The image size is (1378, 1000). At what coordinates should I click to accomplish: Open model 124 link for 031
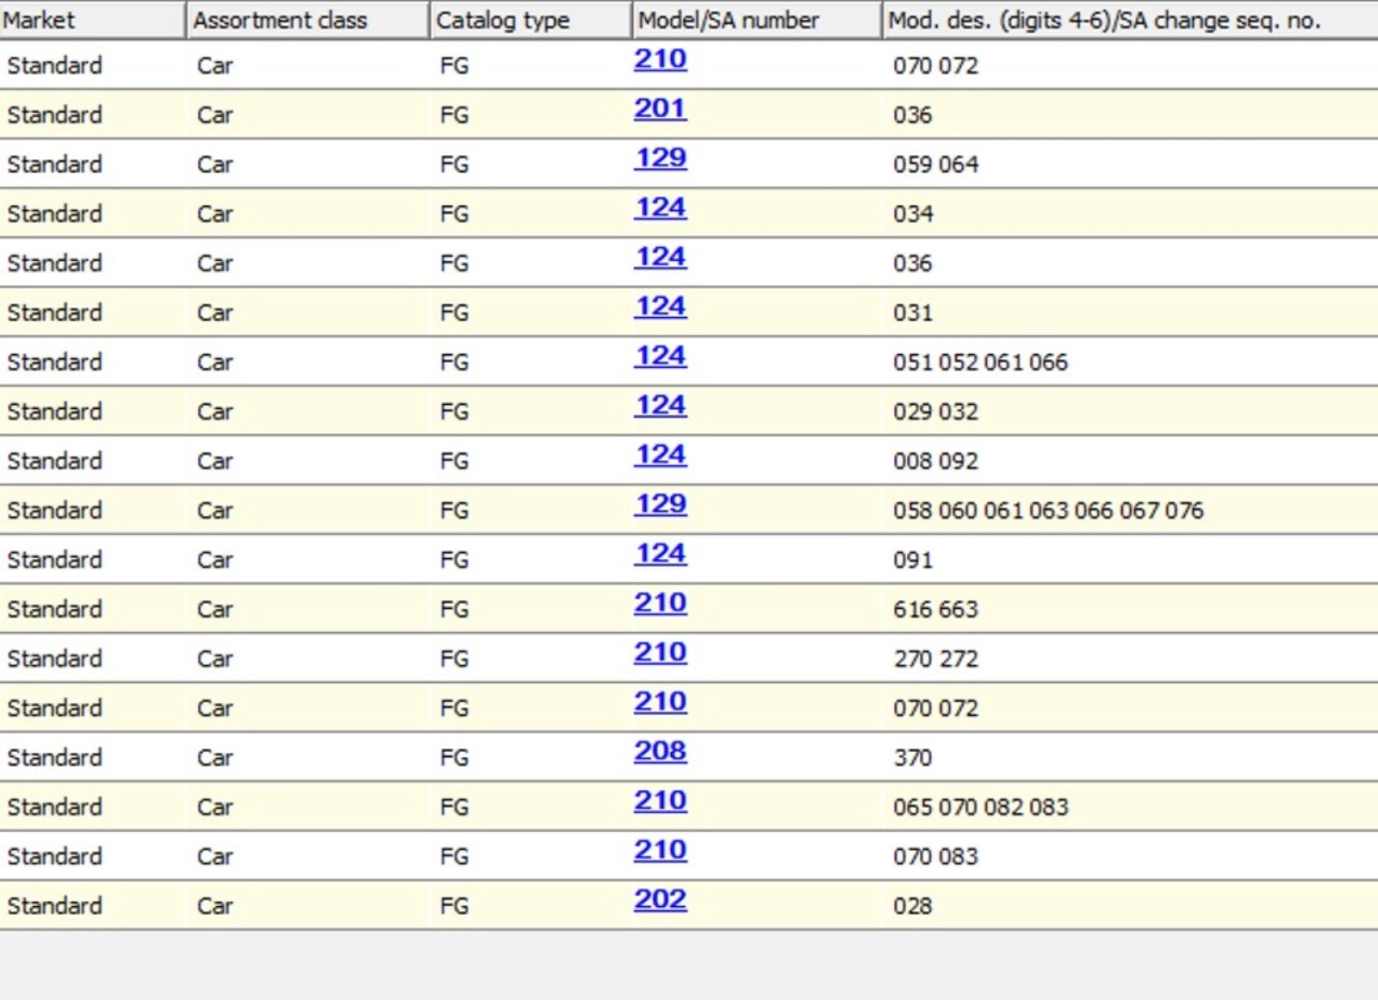(x=660, y=306)
